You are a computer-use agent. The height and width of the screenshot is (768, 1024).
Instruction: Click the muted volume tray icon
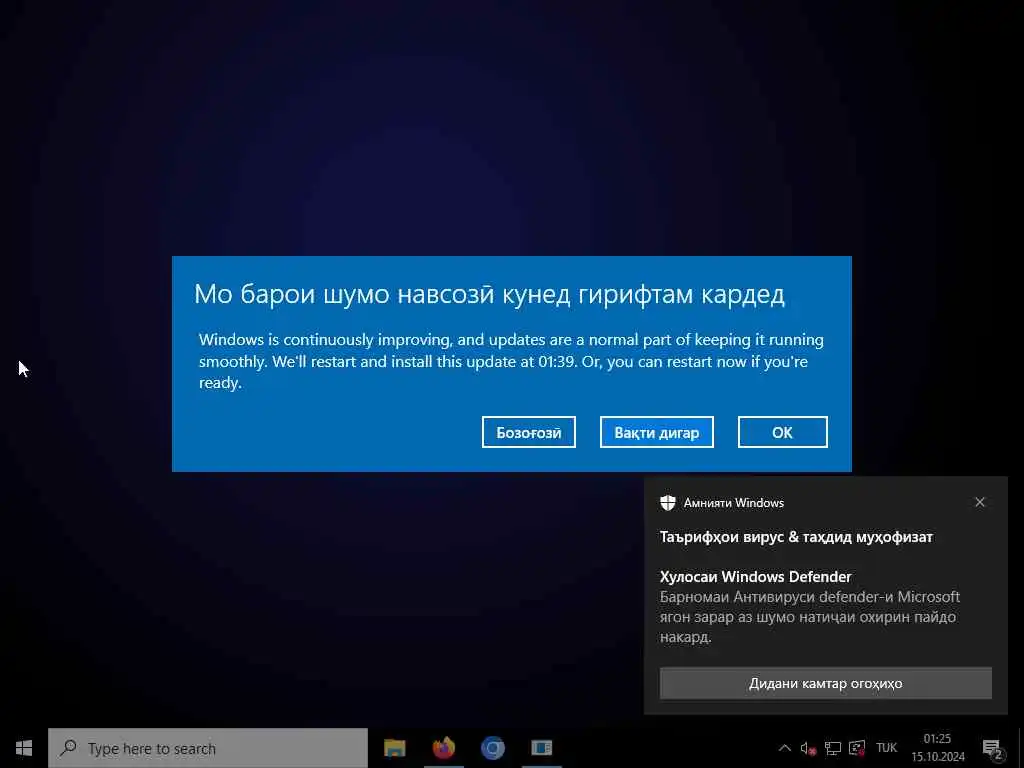coord(808,748)
